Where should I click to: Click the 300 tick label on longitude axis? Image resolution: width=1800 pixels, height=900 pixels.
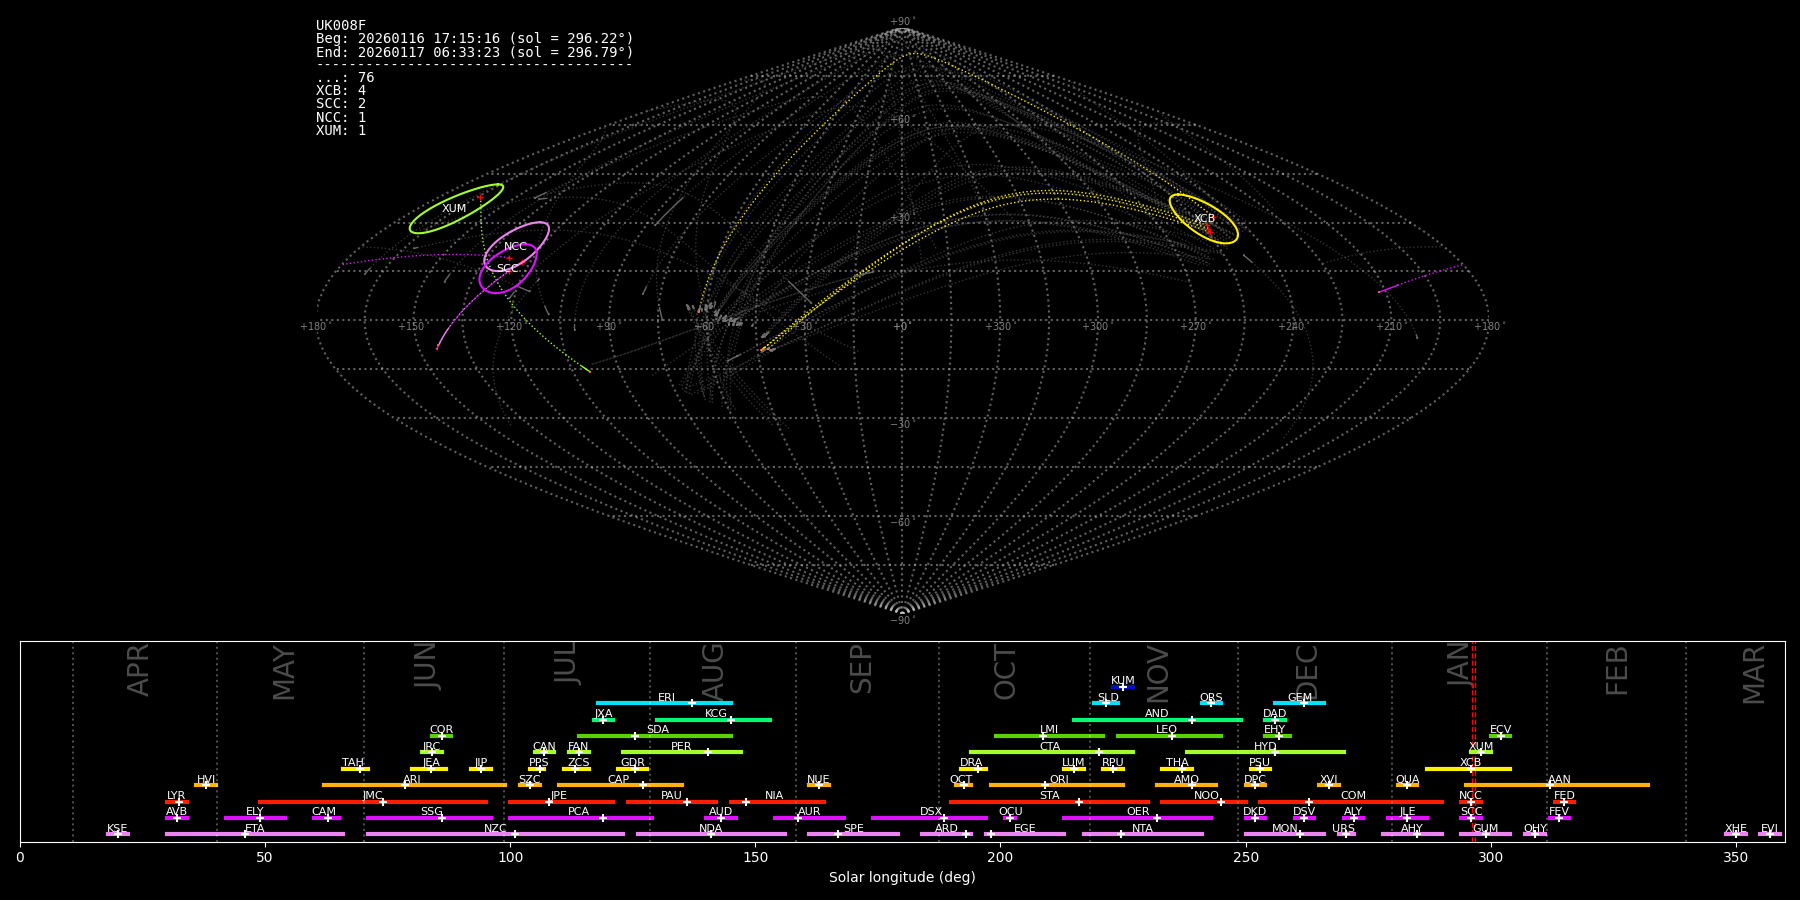[x=1490, y=857]
